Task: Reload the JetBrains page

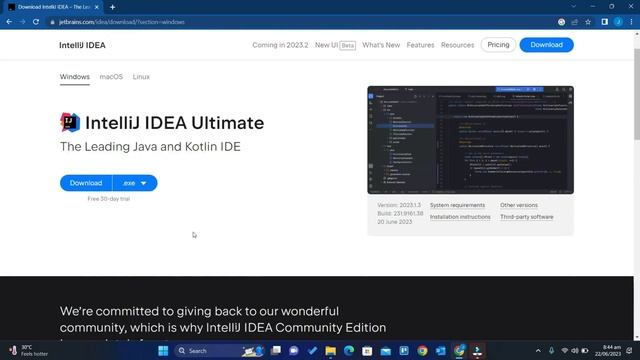Action: tap(36, 22)
